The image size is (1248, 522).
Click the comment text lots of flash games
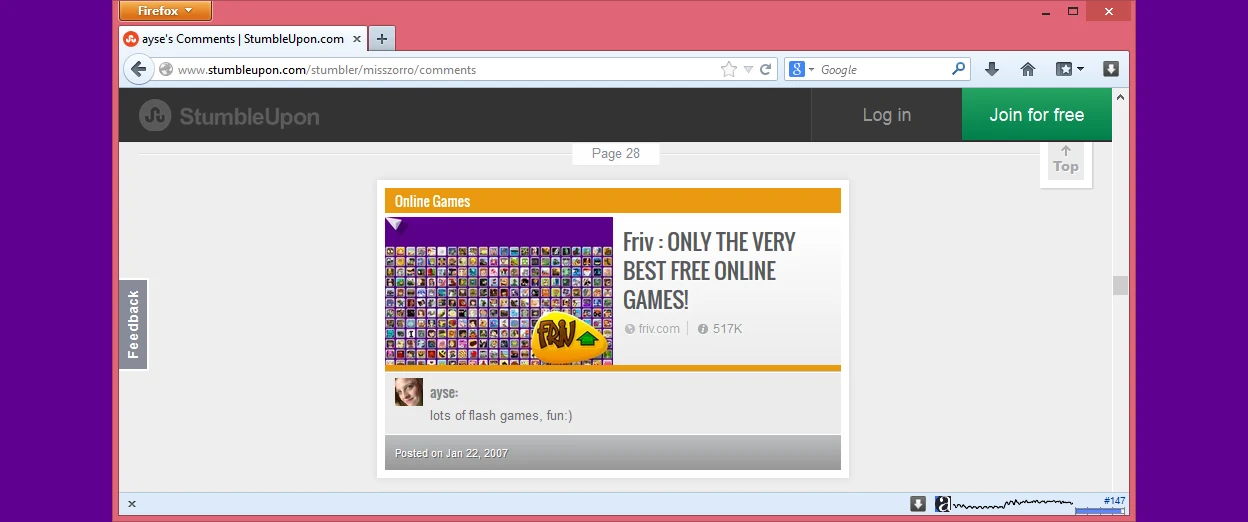501,415
